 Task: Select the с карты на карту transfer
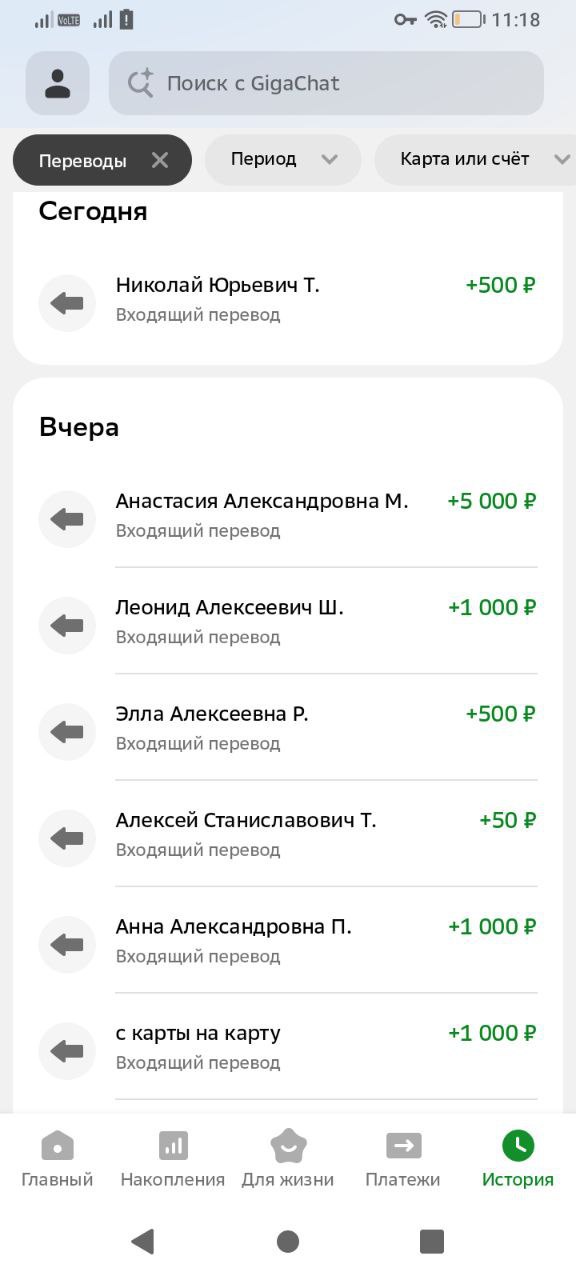tap(288, 1047)
